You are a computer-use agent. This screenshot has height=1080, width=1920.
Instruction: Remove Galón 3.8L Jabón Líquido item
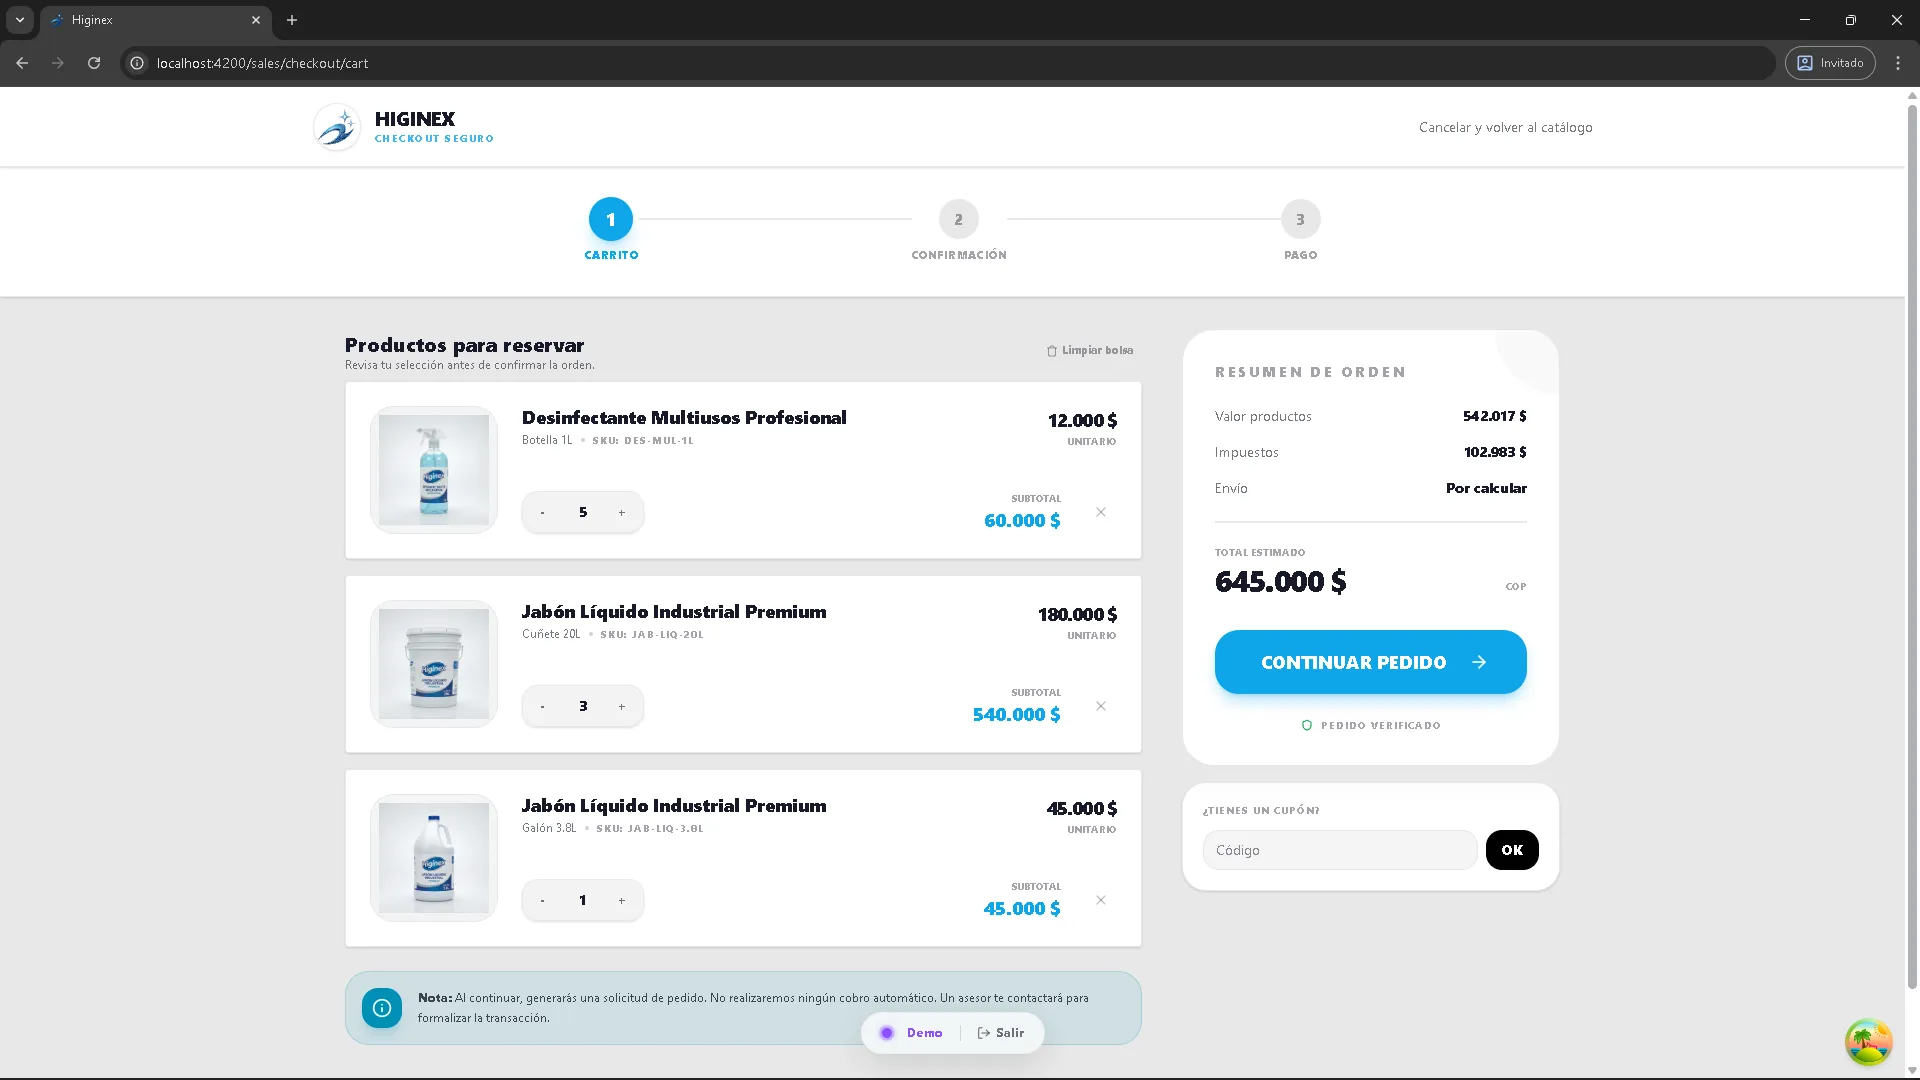tap(1100, 900)
